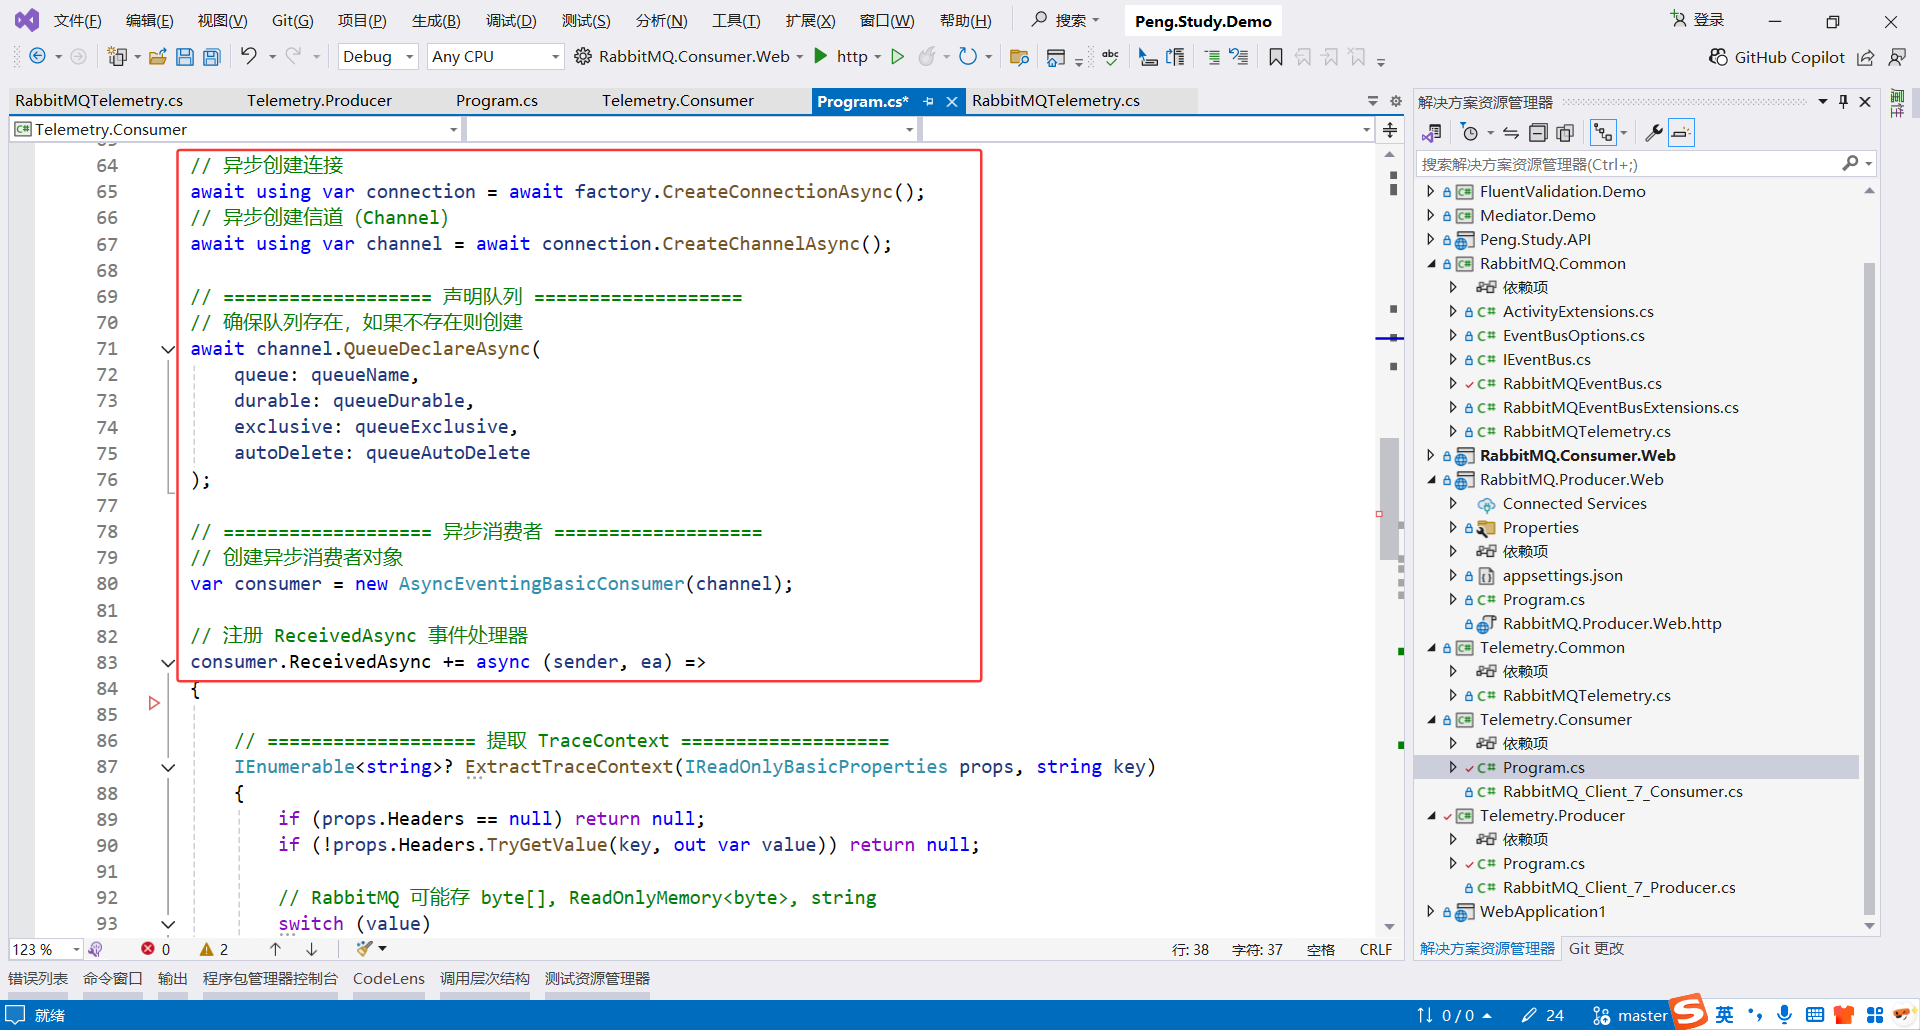Image resolution: width=1920 pixels, height=1030 pixels.
Task: Click the restart/refresh circular arrow icon
Action: (x=967, y=56)
